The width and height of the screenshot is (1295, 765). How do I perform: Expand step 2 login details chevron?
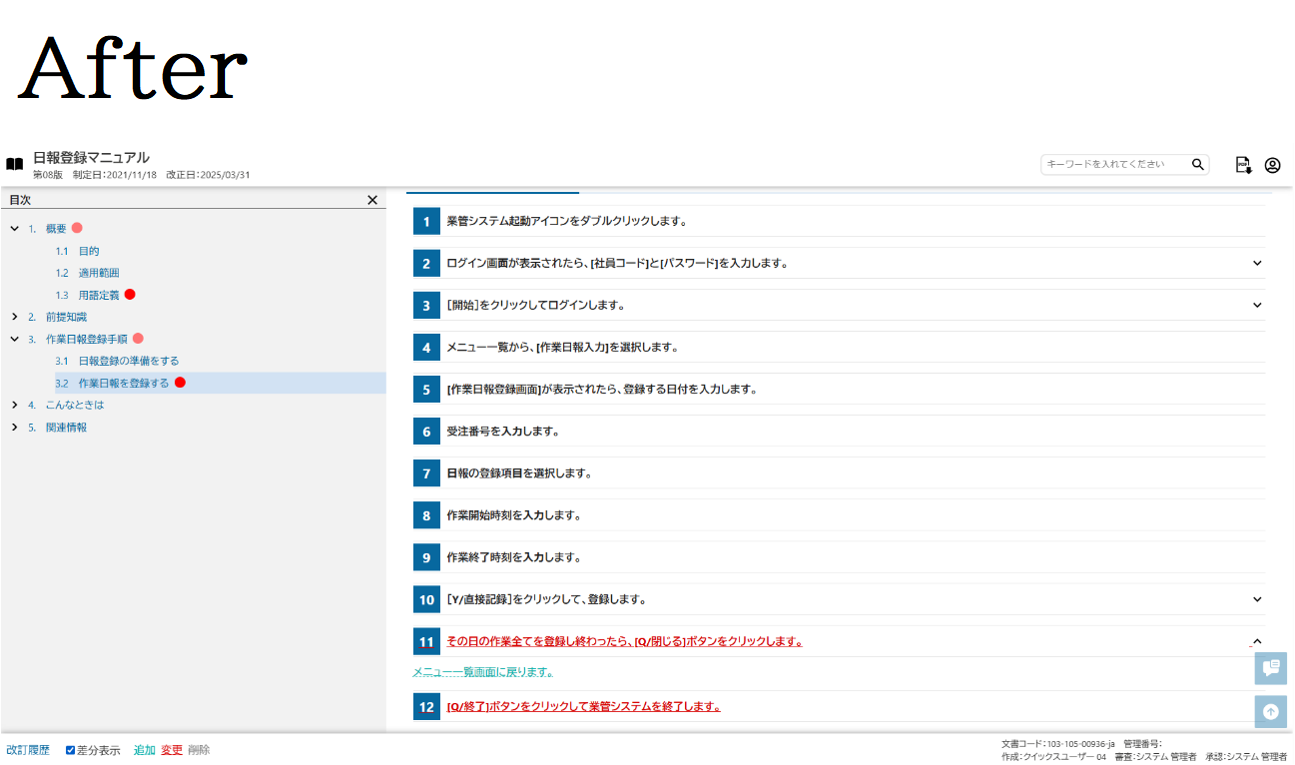[1257, 263]
